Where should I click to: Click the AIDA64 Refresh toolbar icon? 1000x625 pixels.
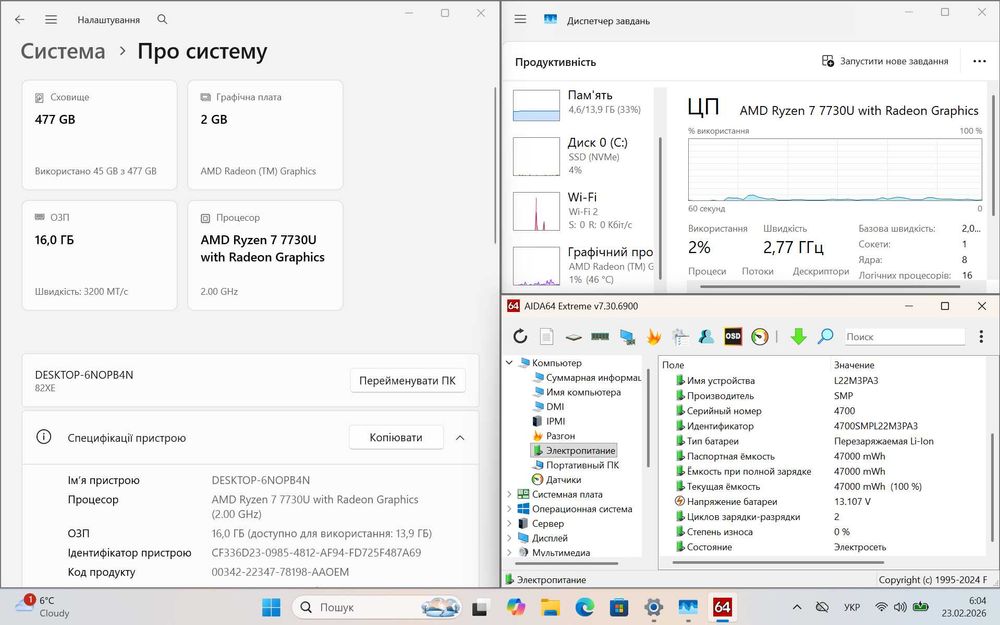pos(520,336)
